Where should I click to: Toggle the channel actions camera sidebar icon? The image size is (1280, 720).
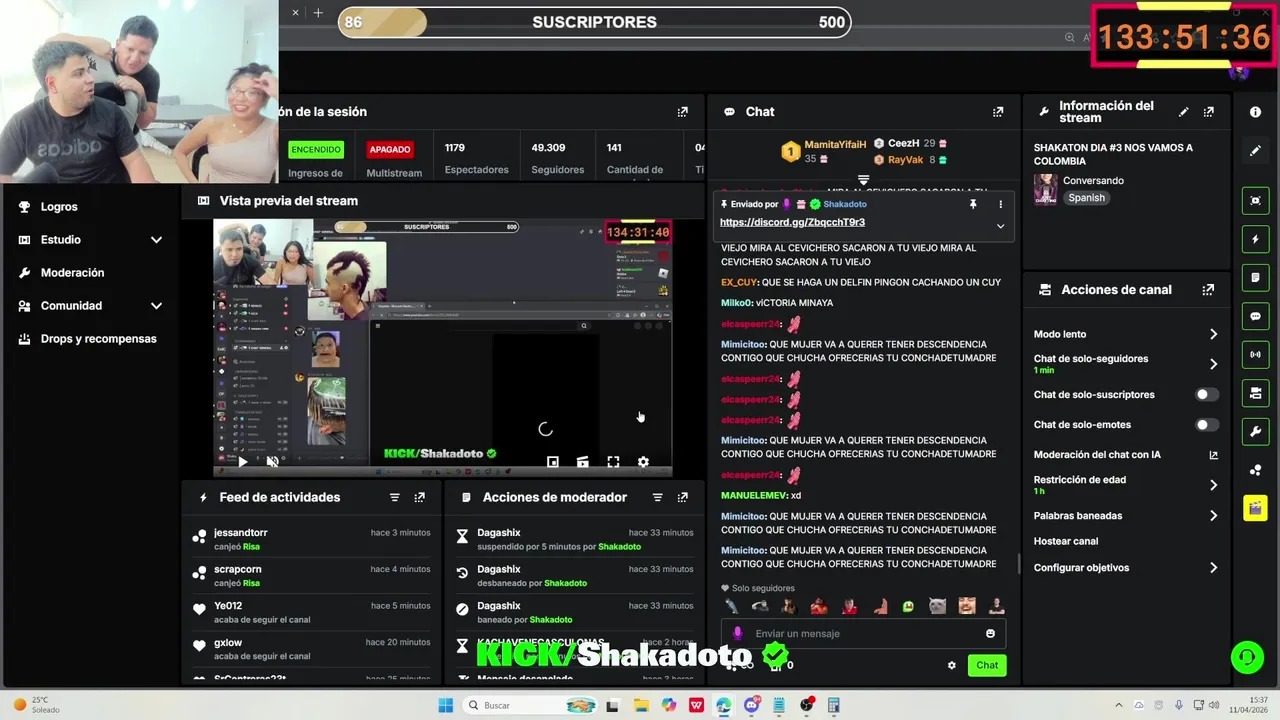pos(1255,393)
